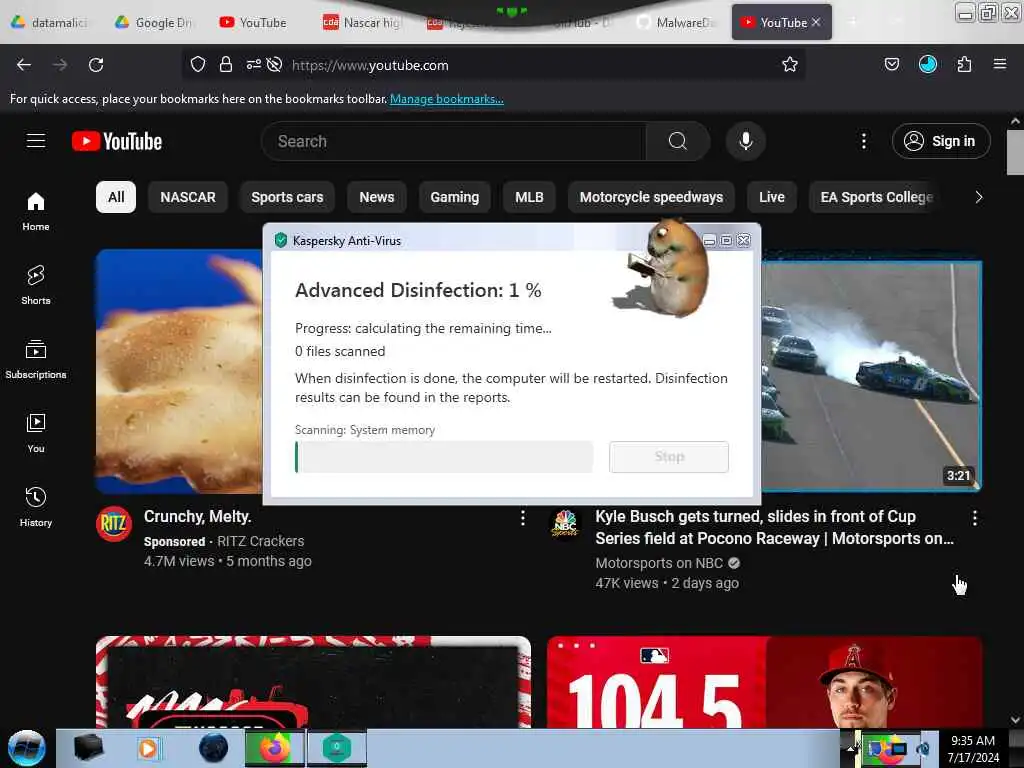Click the site security padlock icon

click(x=226, y=65)
